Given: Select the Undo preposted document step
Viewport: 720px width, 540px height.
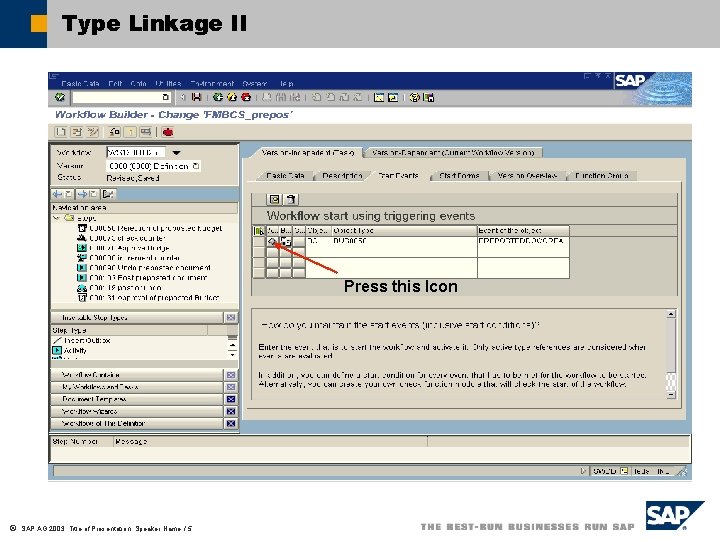Looking at the screenshot, I should pyautogui.click(x=150, y=267).
